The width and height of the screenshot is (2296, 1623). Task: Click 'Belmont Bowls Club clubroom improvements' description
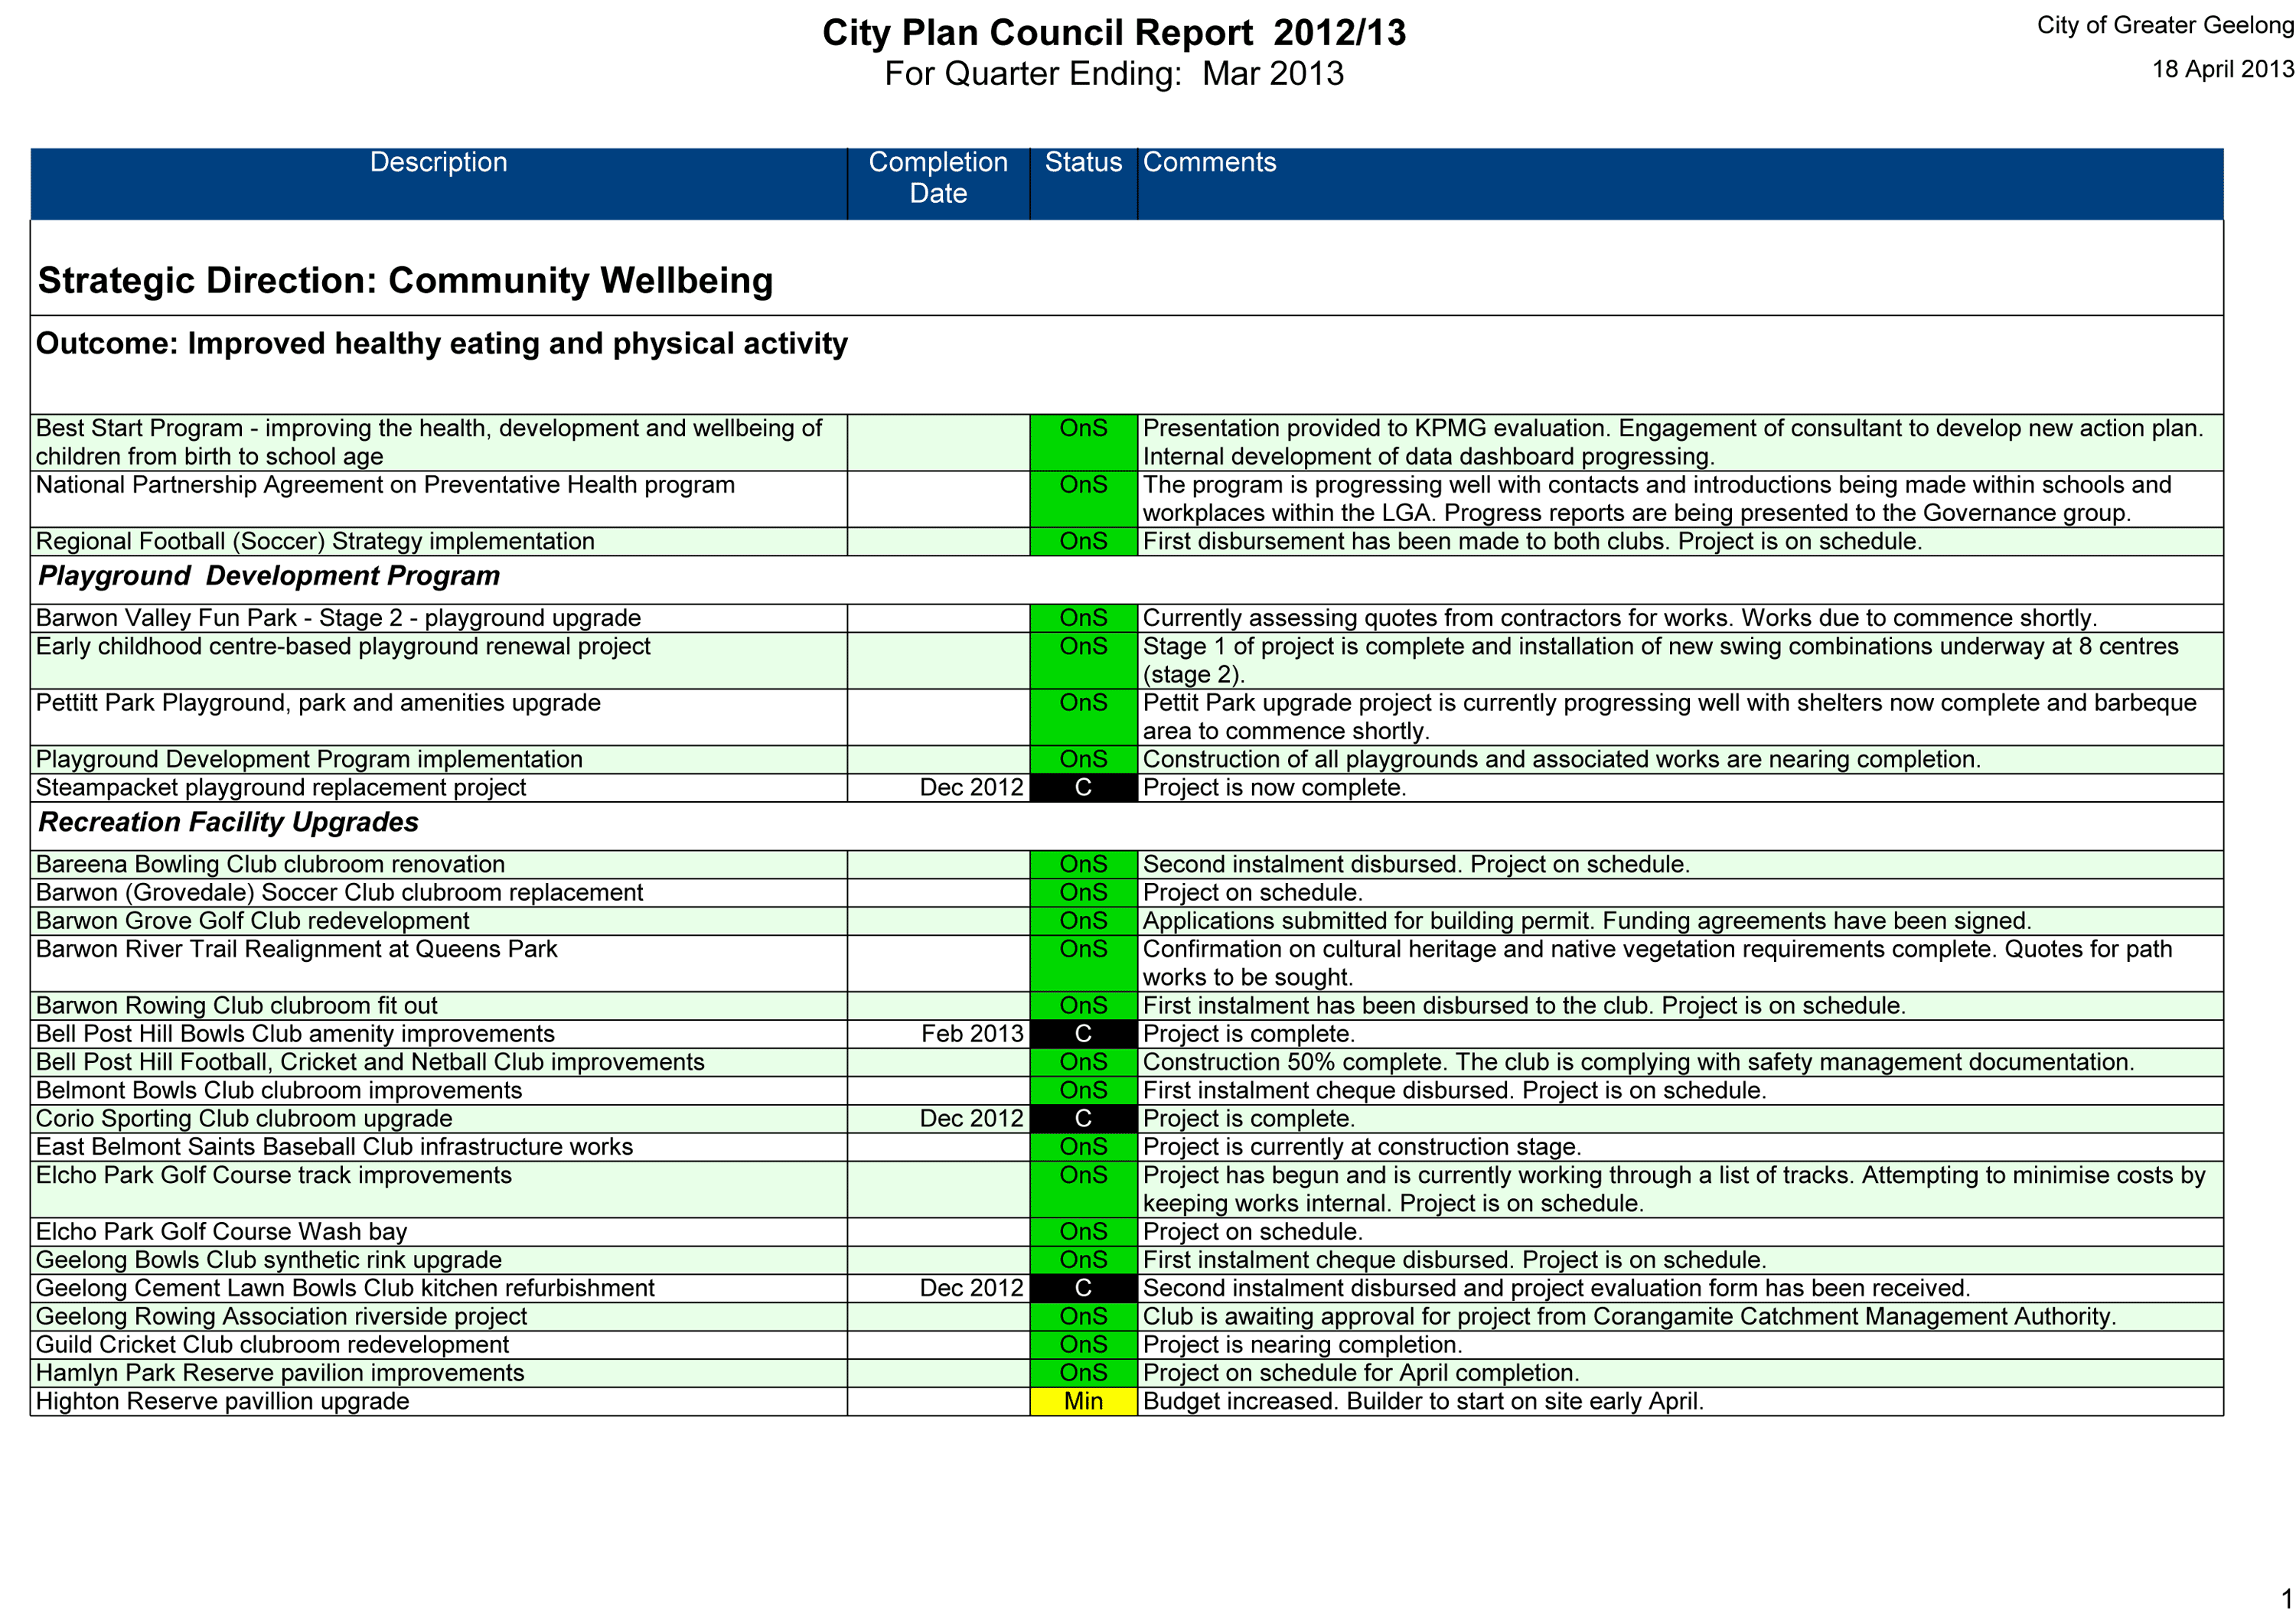pyautogui.click(x=279, y=1091)
